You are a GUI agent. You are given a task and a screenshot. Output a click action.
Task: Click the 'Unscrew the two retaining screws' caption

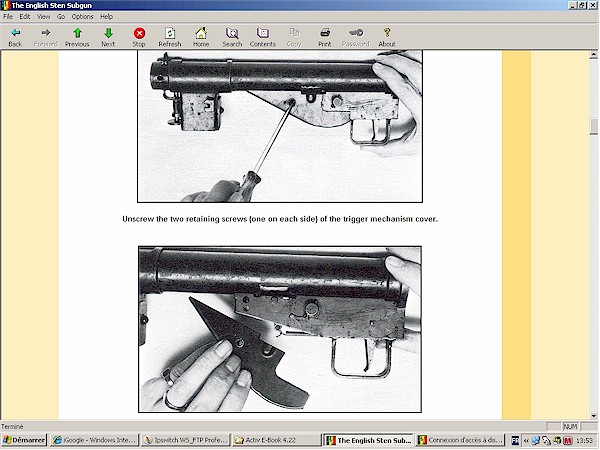click(x=280, y=219)
